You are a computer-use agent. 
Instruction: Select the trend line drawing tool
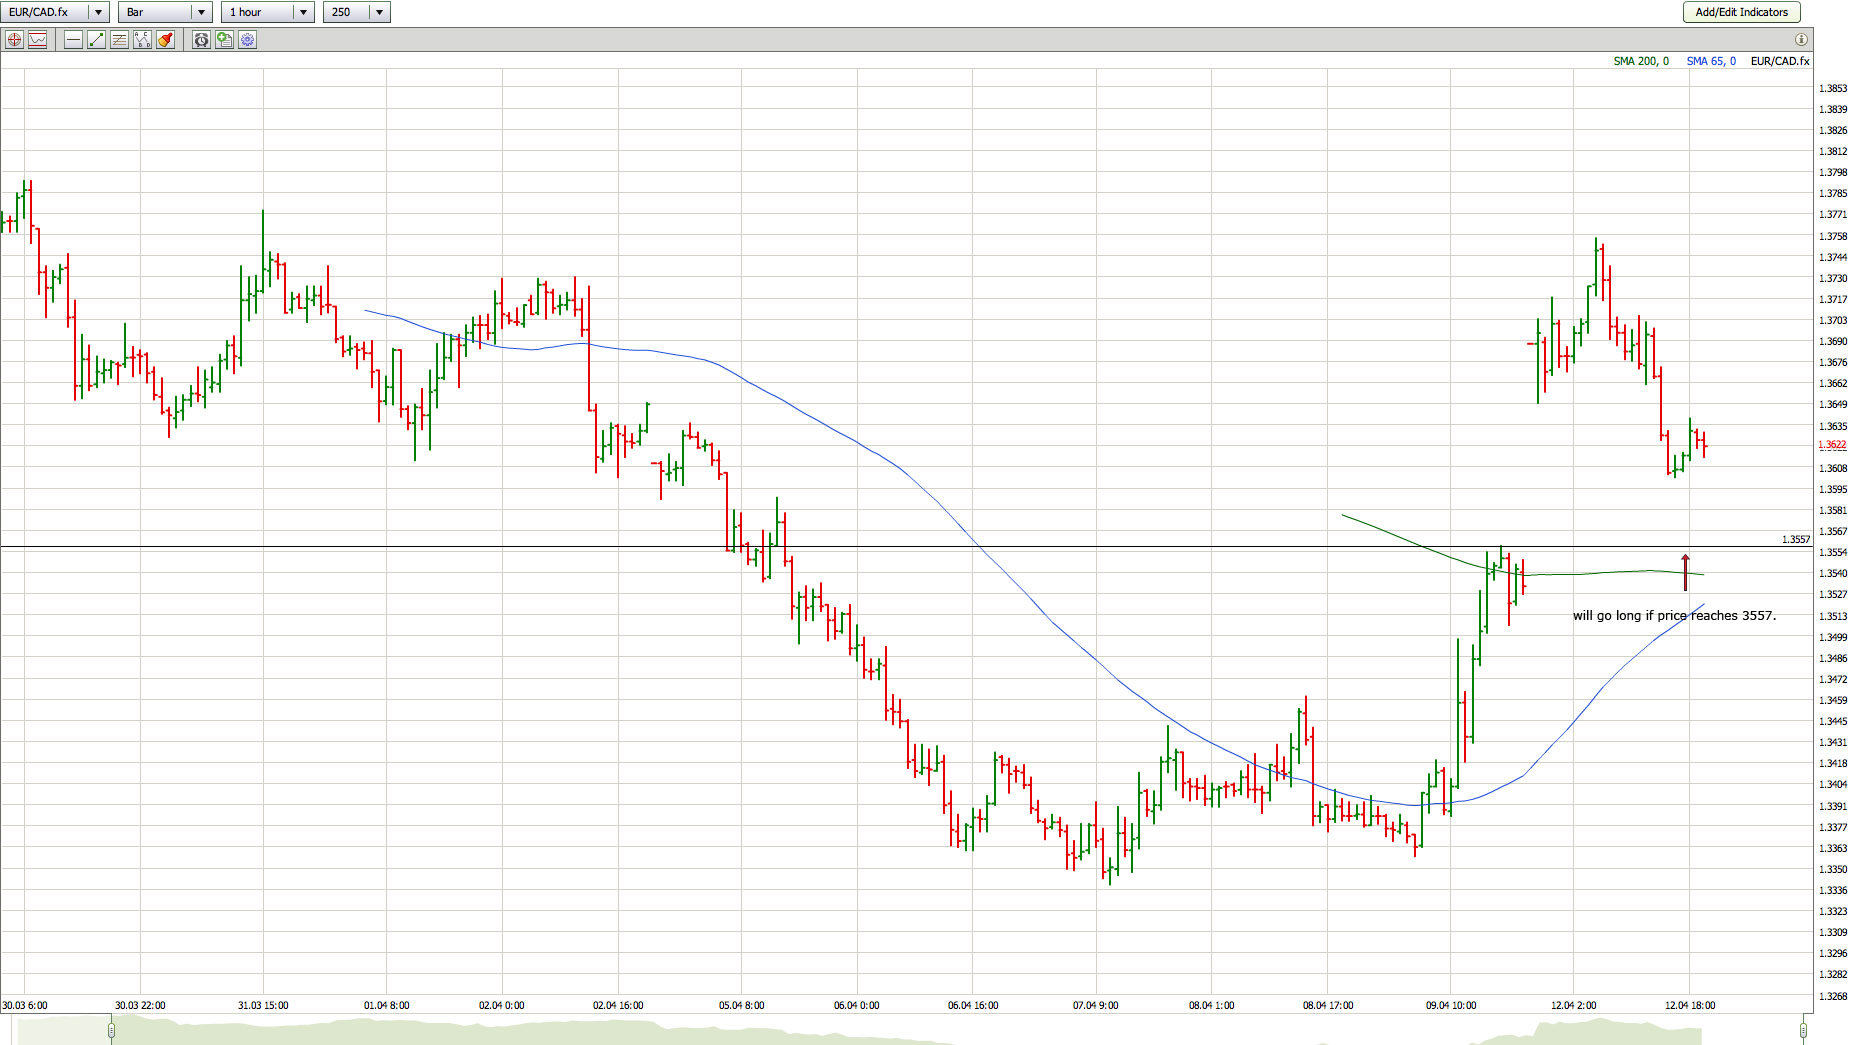tap(96, 40)
